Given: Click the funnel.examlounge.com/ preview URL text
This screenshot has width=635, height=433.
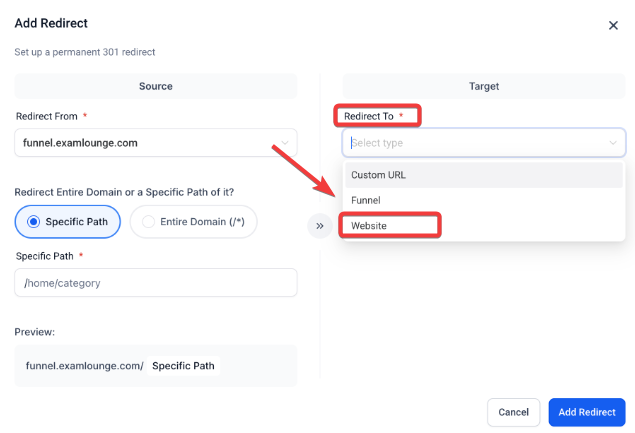Looking at the screenshot, I should (84, 366).
